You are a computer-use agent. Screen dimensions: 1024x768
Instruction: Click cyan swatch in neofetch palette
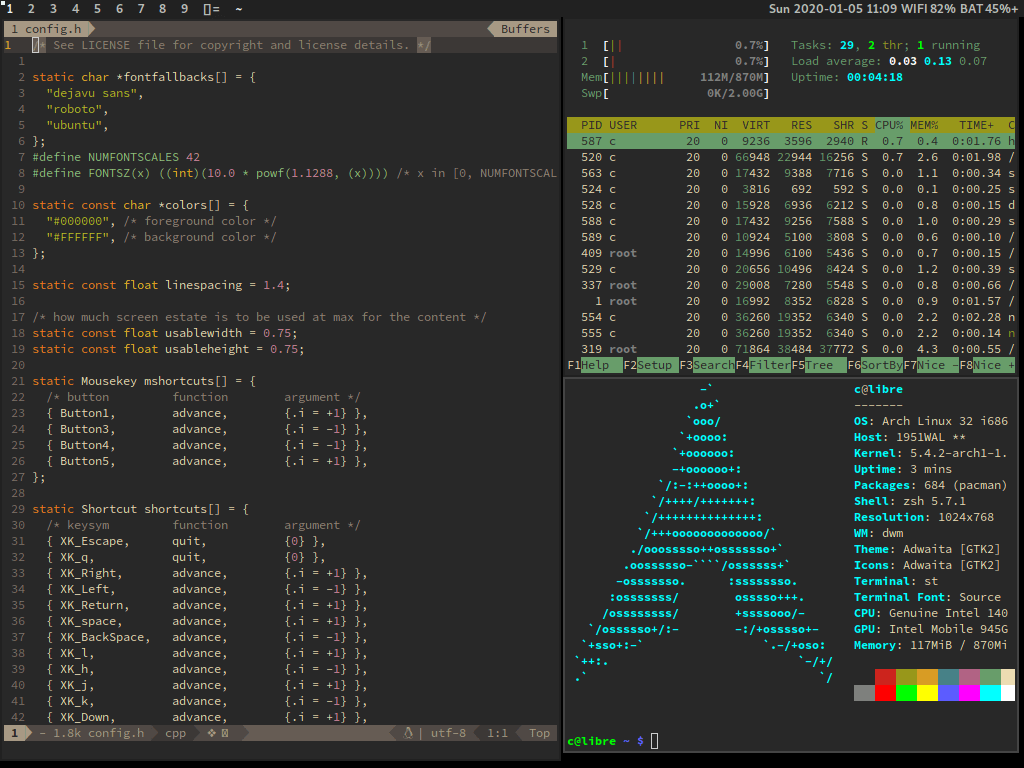point(990,693)
